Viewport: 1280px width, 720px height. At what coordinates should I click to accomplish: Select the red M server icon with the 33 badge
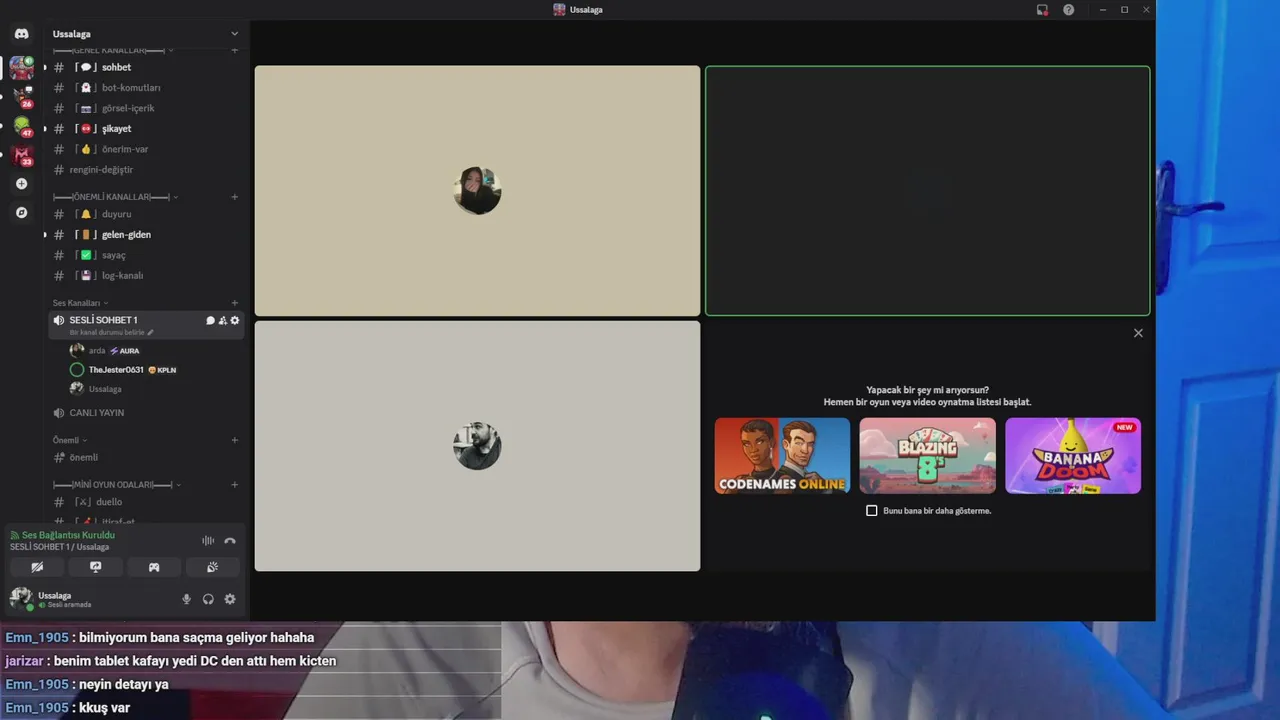(22, 155)
